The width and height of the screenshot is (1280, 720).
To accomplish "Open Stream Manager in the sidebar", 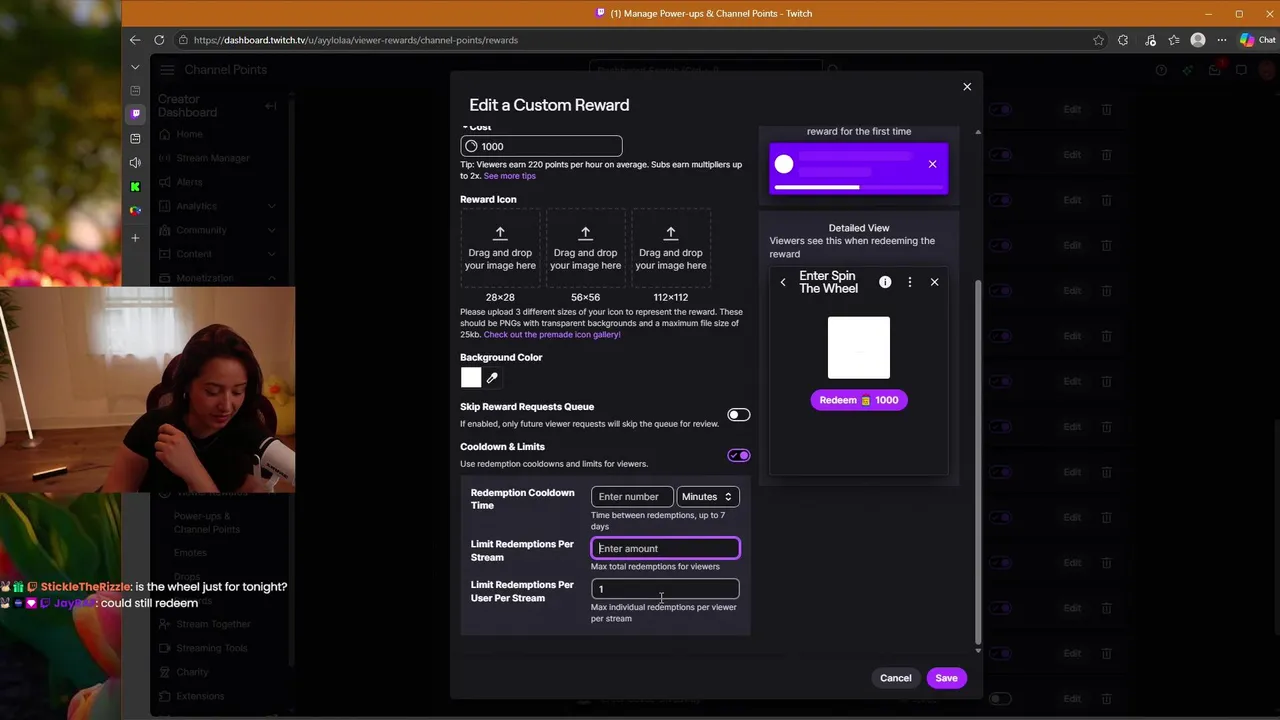I will [x=213, y=158].
